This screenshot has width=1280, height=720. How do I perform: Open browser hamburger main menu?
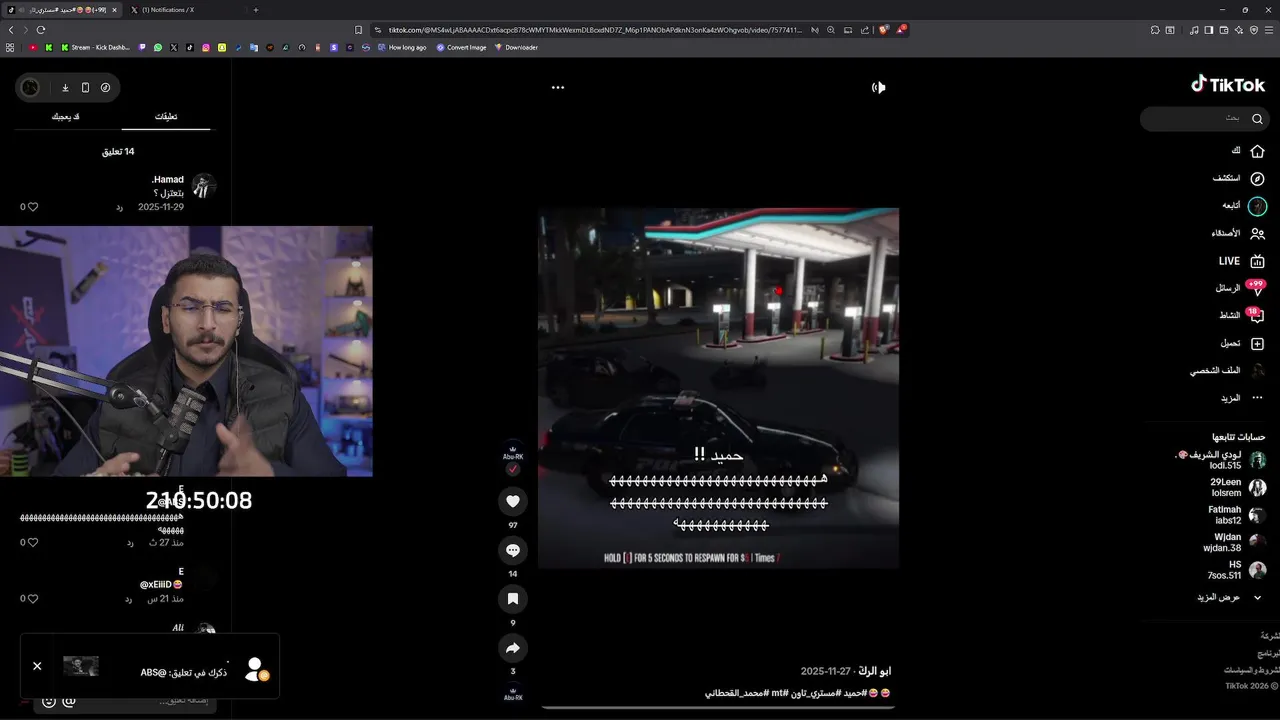coord(1270,30)
